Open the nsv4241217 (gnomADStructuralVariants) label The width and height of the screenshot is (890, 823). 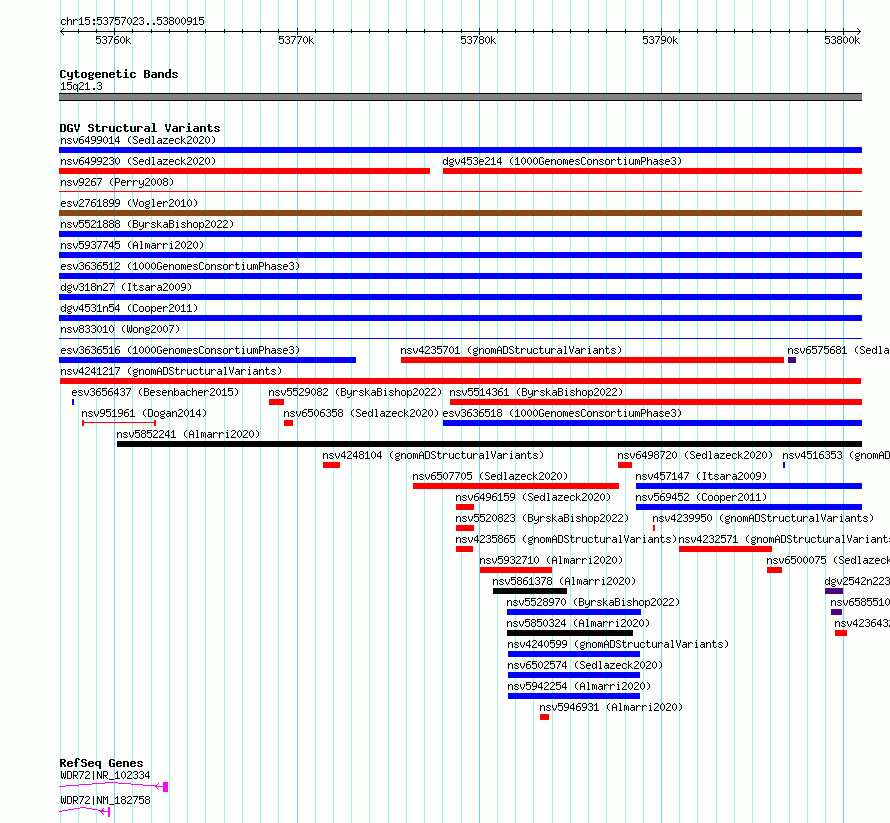[171, 371]
